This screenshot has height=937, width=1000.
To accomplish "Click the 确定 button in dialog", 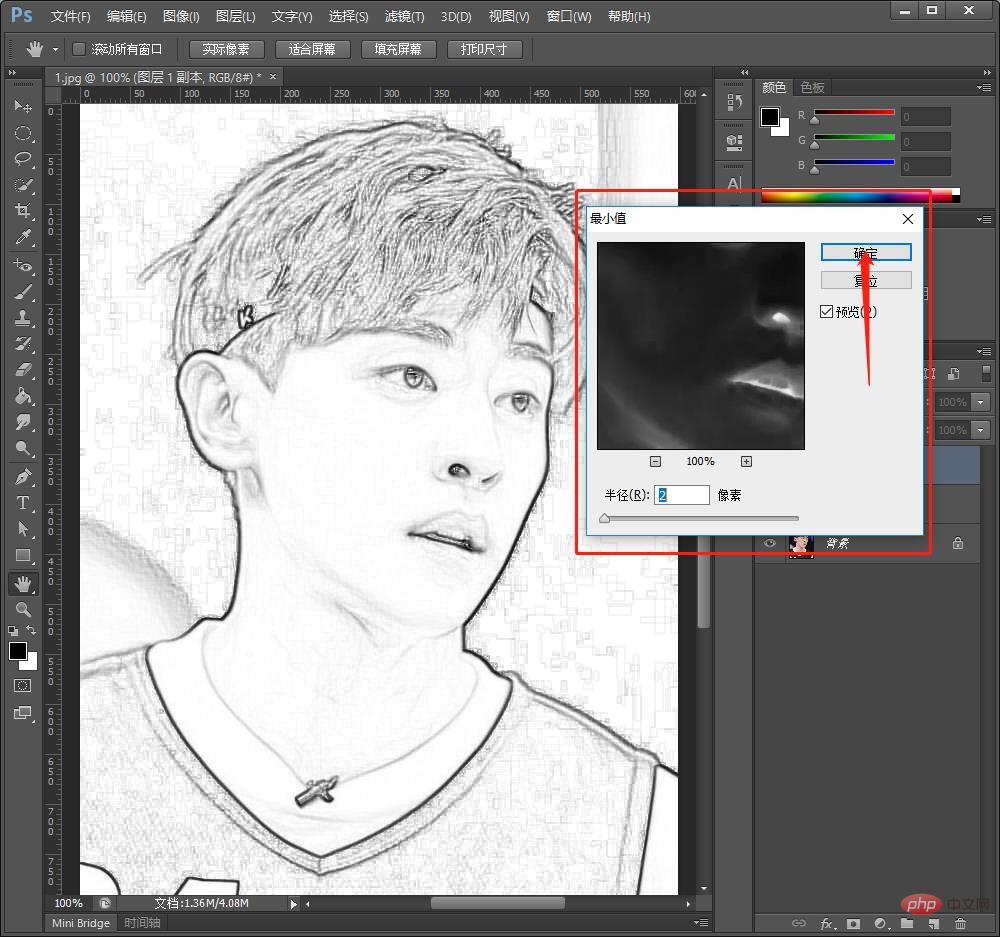I will (x=865, y=253).
